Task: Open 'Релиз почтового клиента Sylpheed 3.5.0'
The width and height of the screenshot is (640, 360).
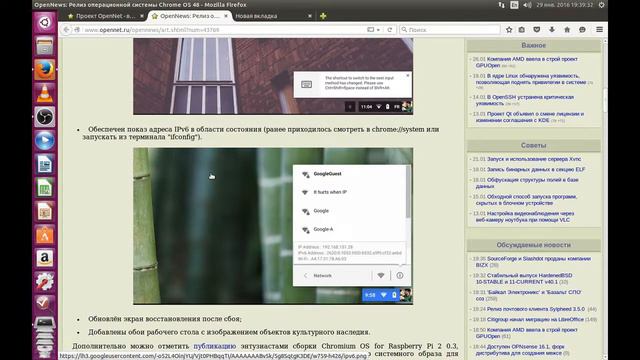Action: coord(536,309)
